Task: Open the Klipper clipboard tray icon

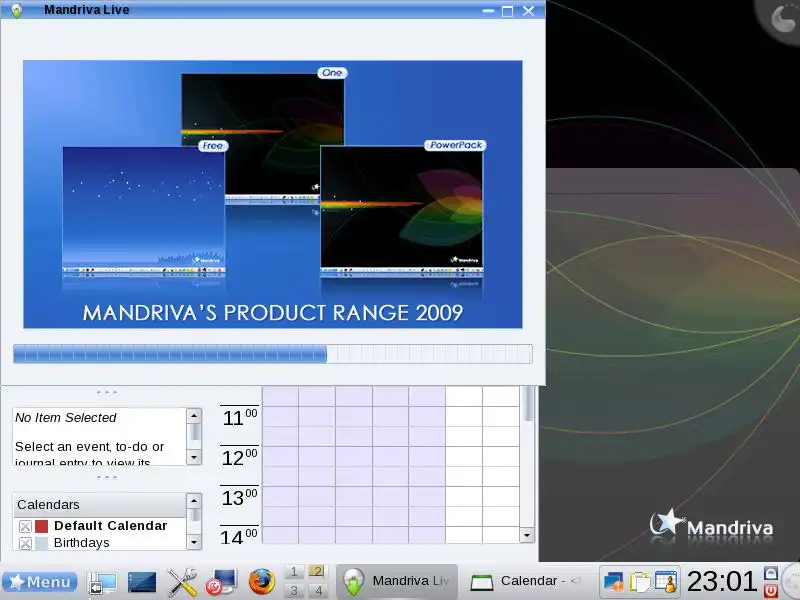Action: point(639,582)
